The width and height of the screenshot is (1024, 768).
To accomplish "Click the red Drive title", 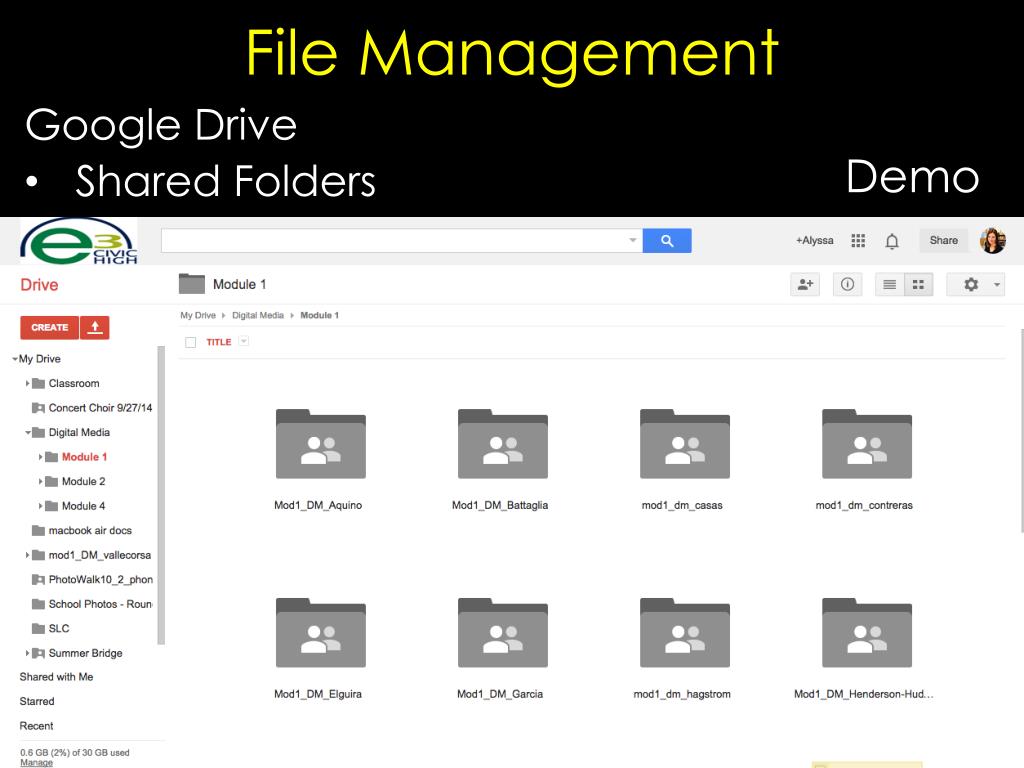I will pos(39,285).
